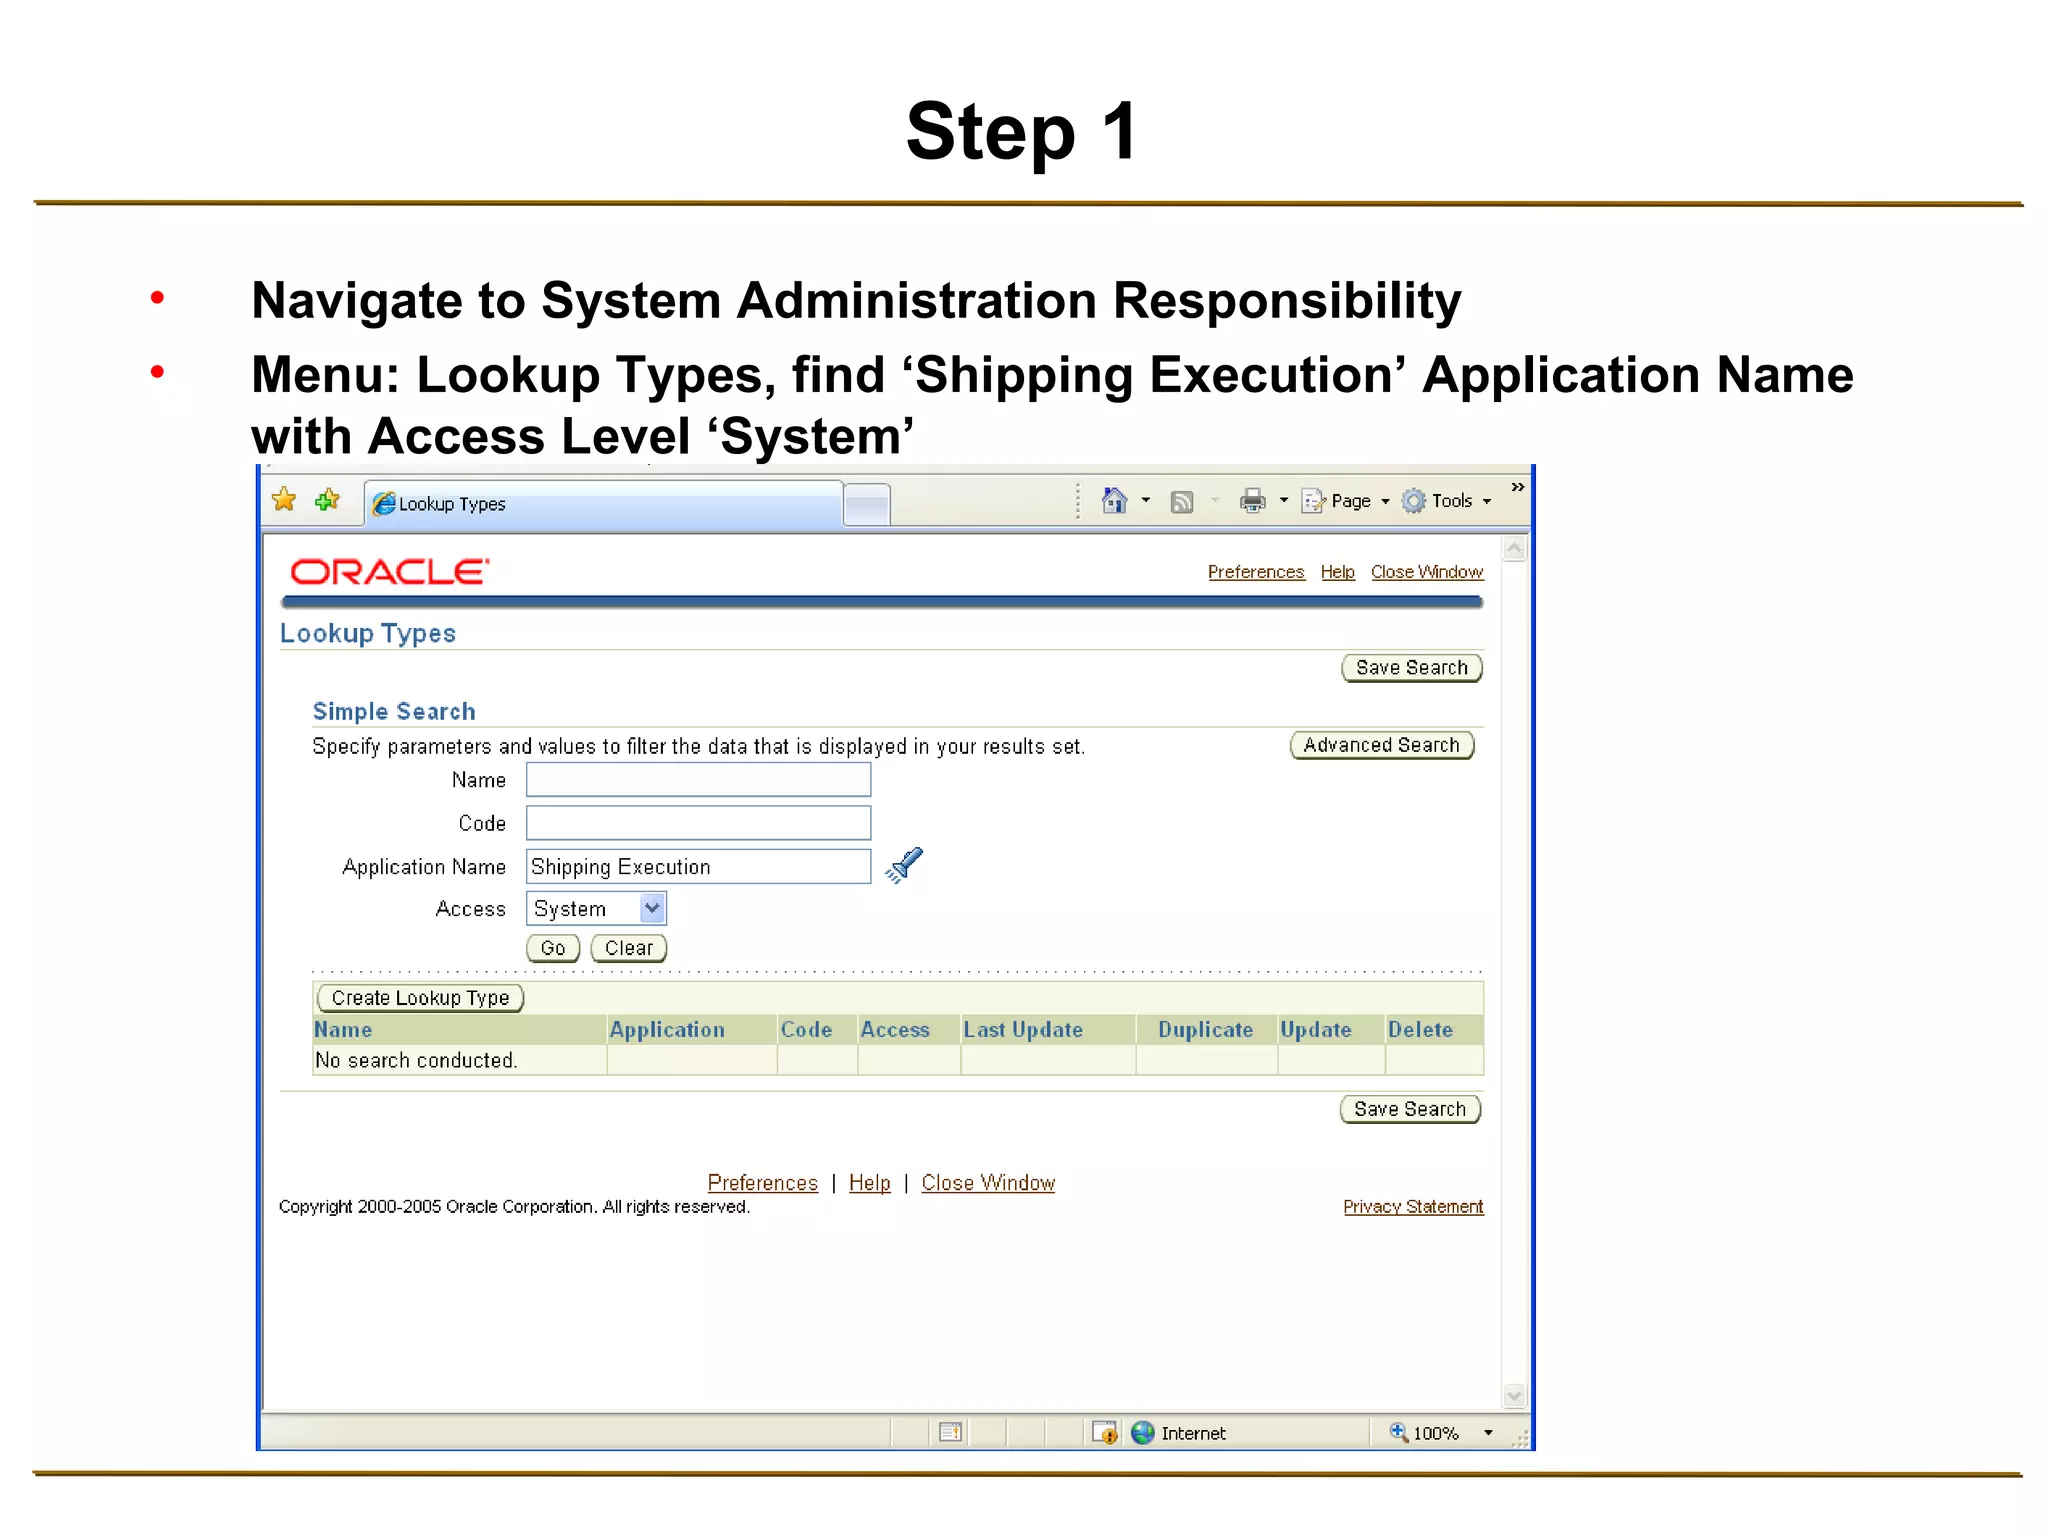Click the scrollbar down arrow
This screenshot has width=2048, height=1536.
[1514, 1396]
